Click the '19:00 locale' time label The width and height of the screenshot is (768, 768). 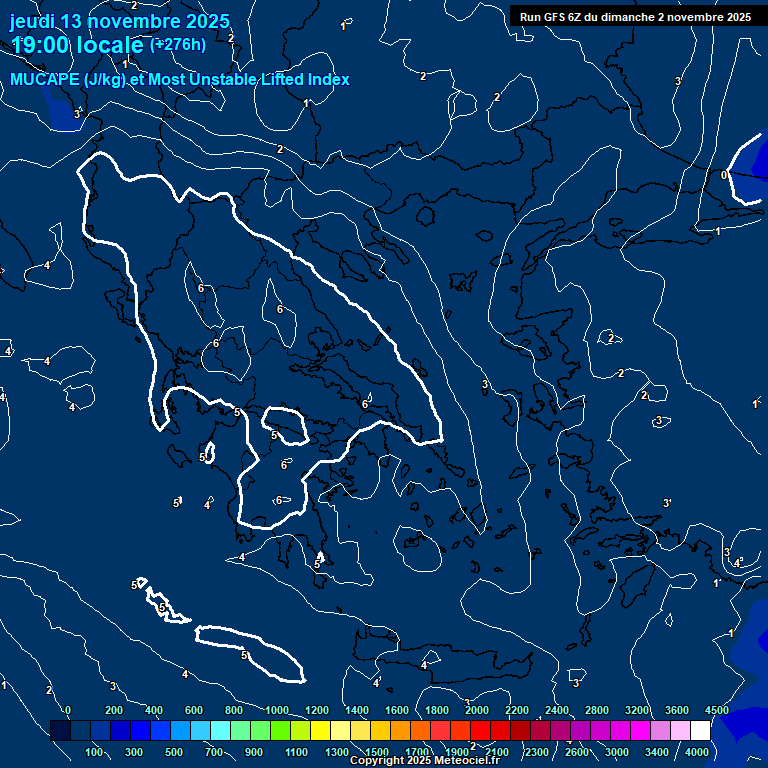[77, 45]
